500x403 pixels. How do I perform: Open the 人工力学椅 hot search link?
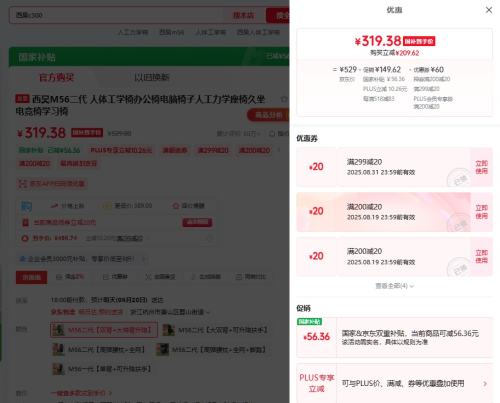(x=133, y=32)
